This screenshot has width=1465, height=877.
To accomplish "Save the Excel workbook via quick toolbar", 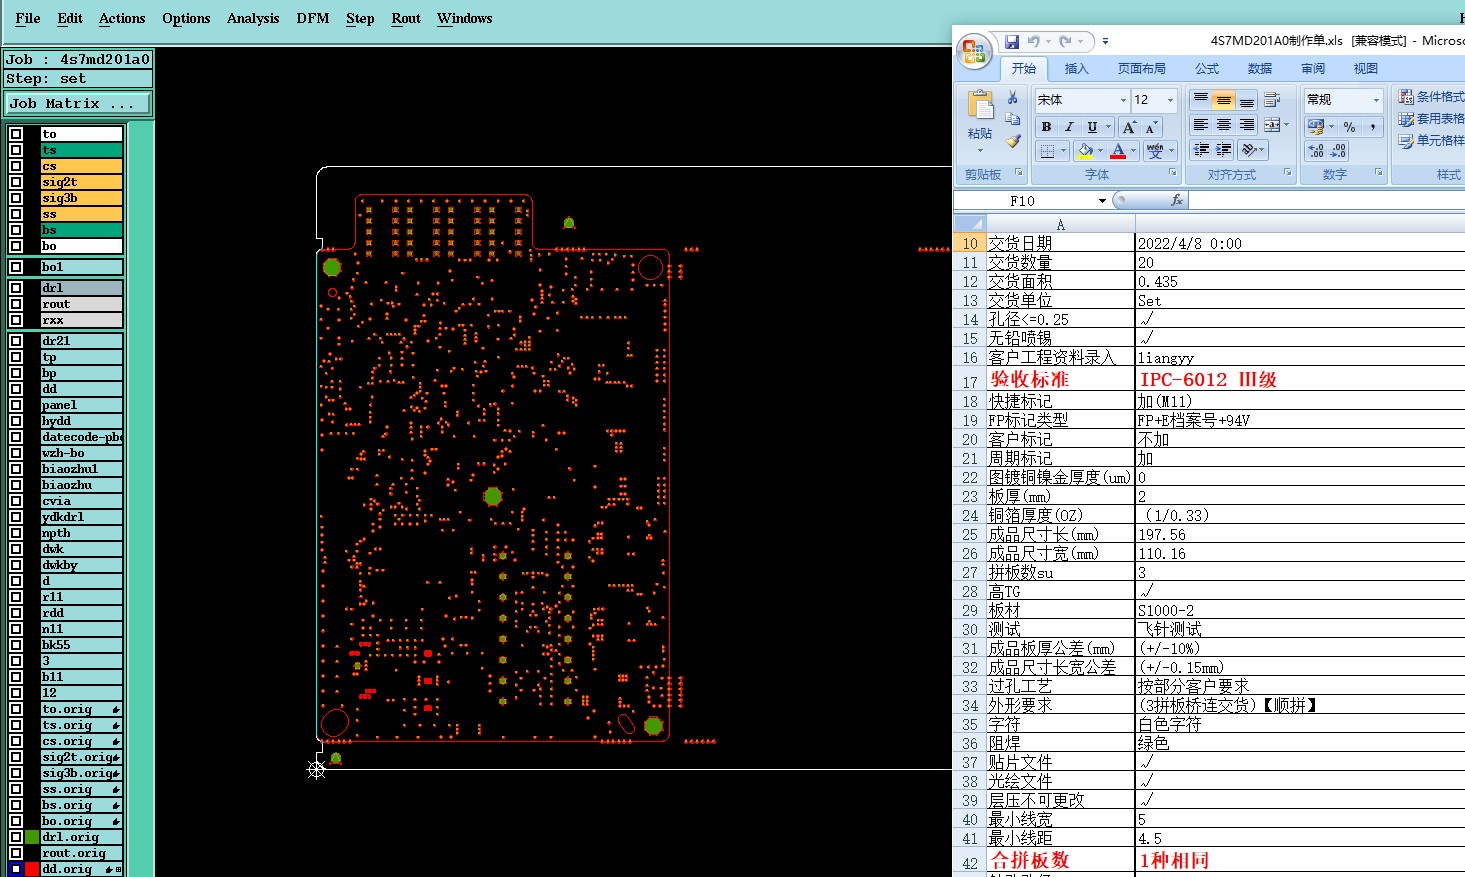I will 1012,41.
